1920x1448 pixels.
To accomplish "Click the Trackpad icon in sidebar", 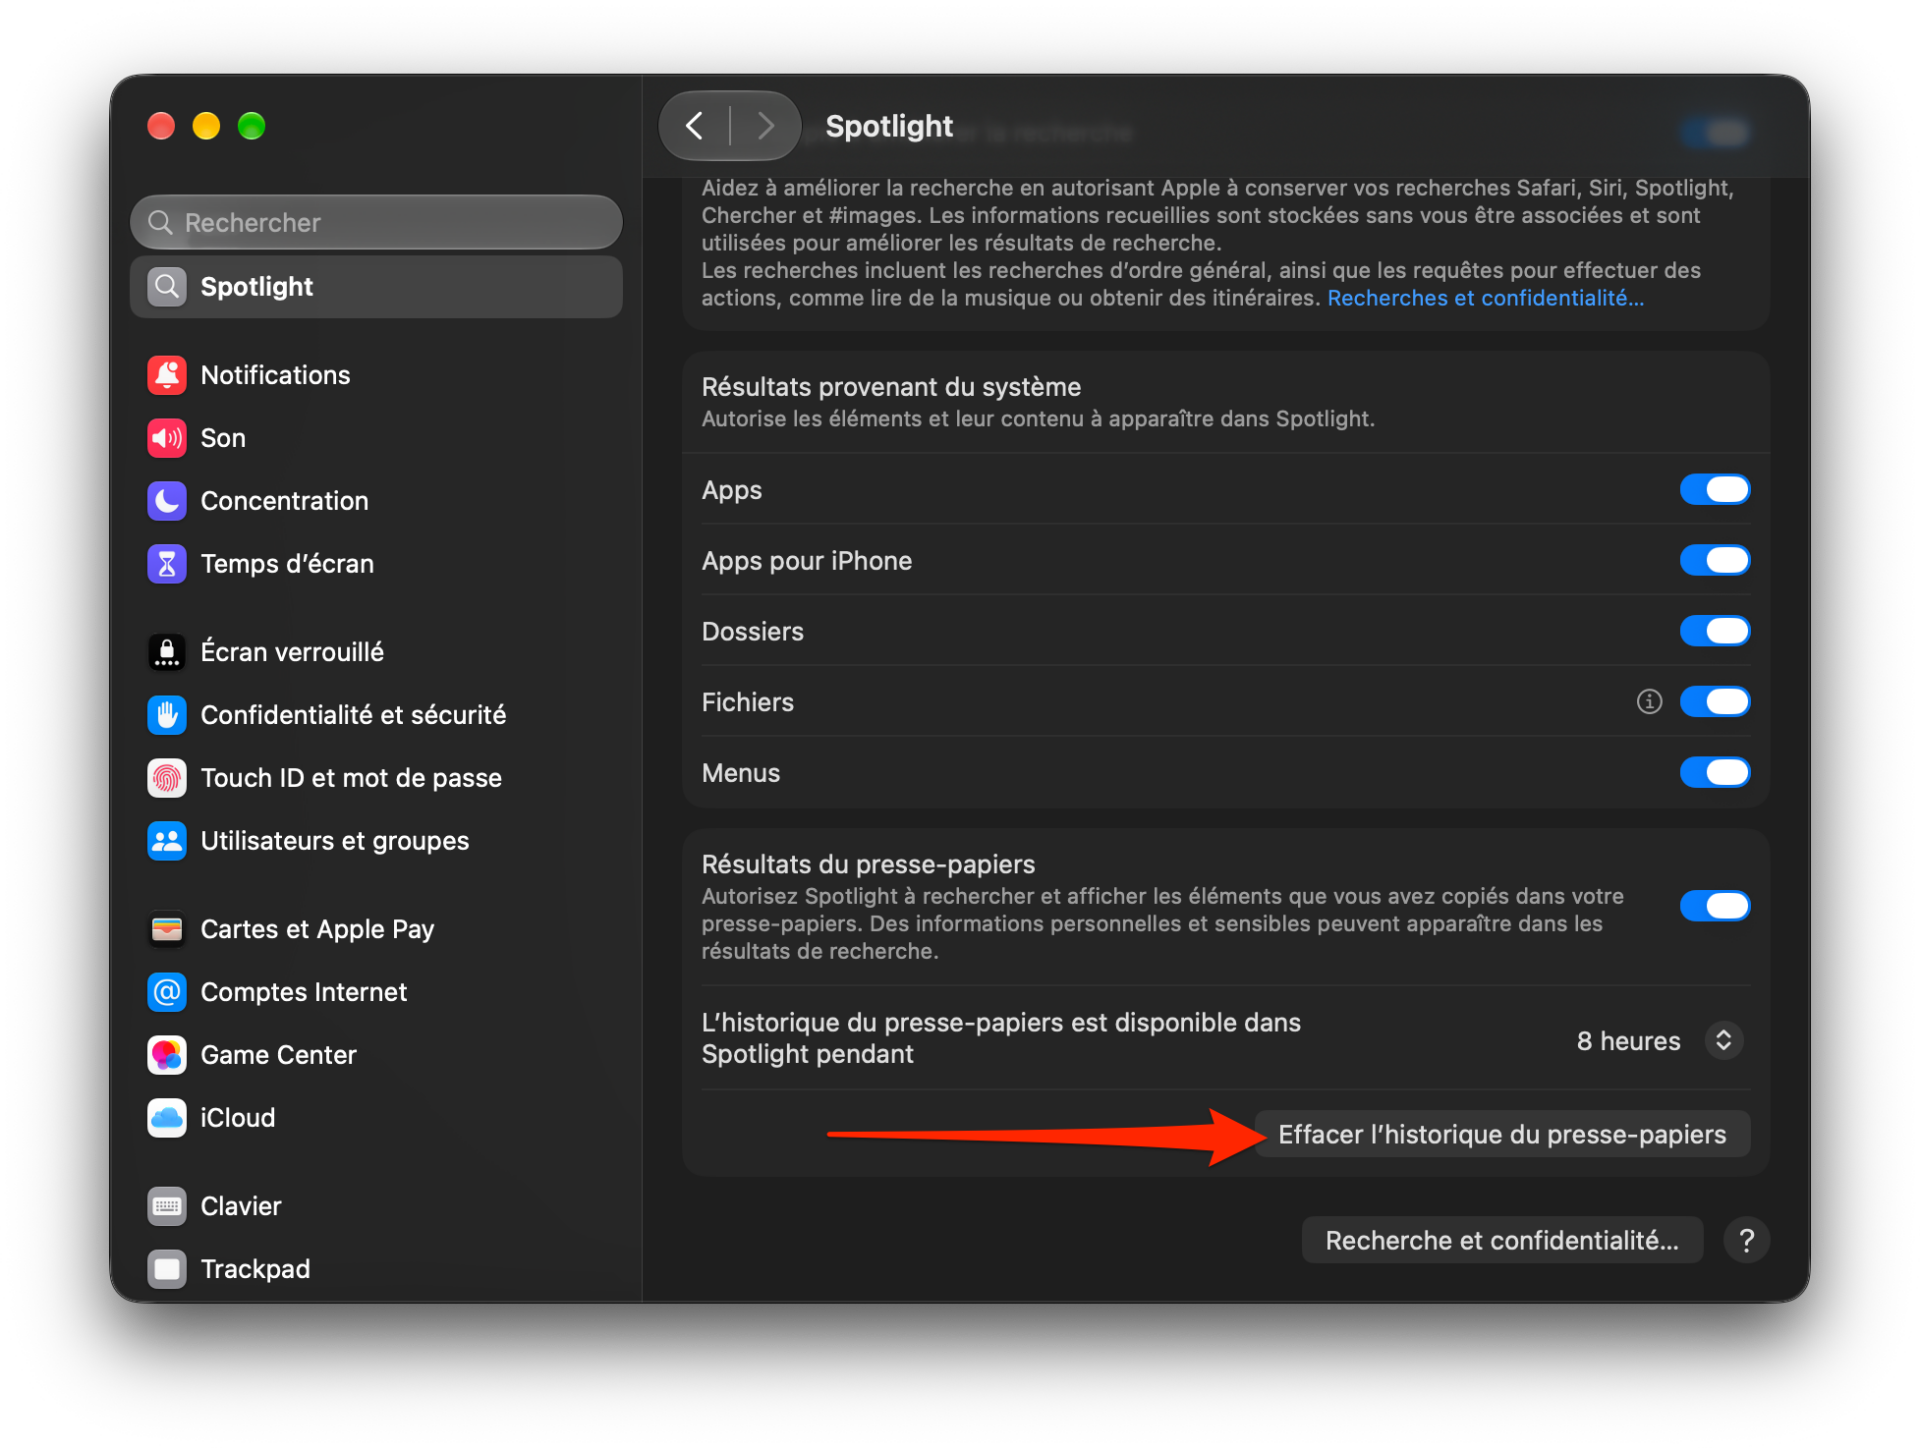I will (x=167, y=1269).
